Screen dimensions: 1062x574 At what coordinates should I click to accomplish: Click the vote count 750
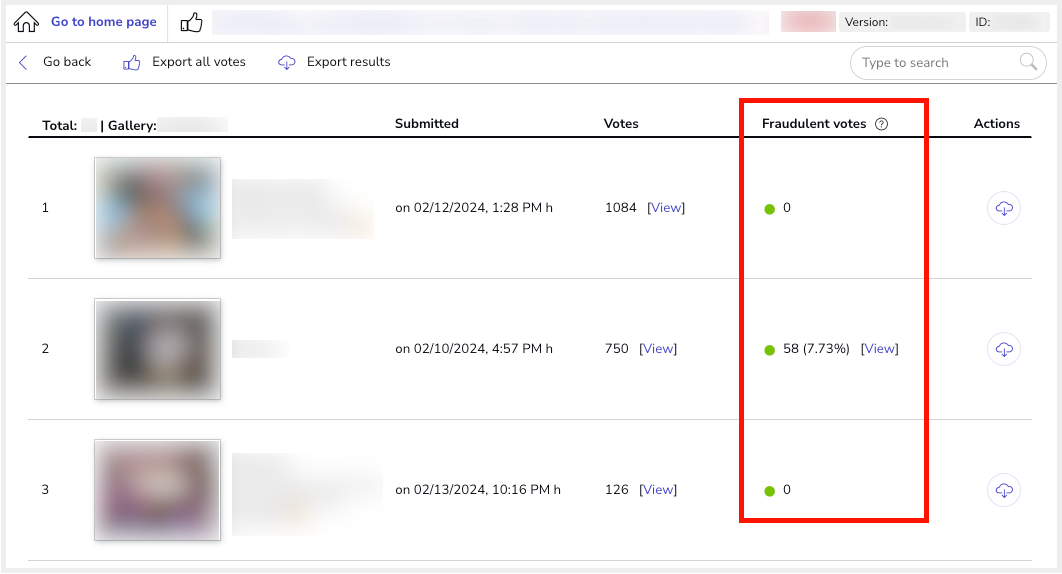[616, 349]
